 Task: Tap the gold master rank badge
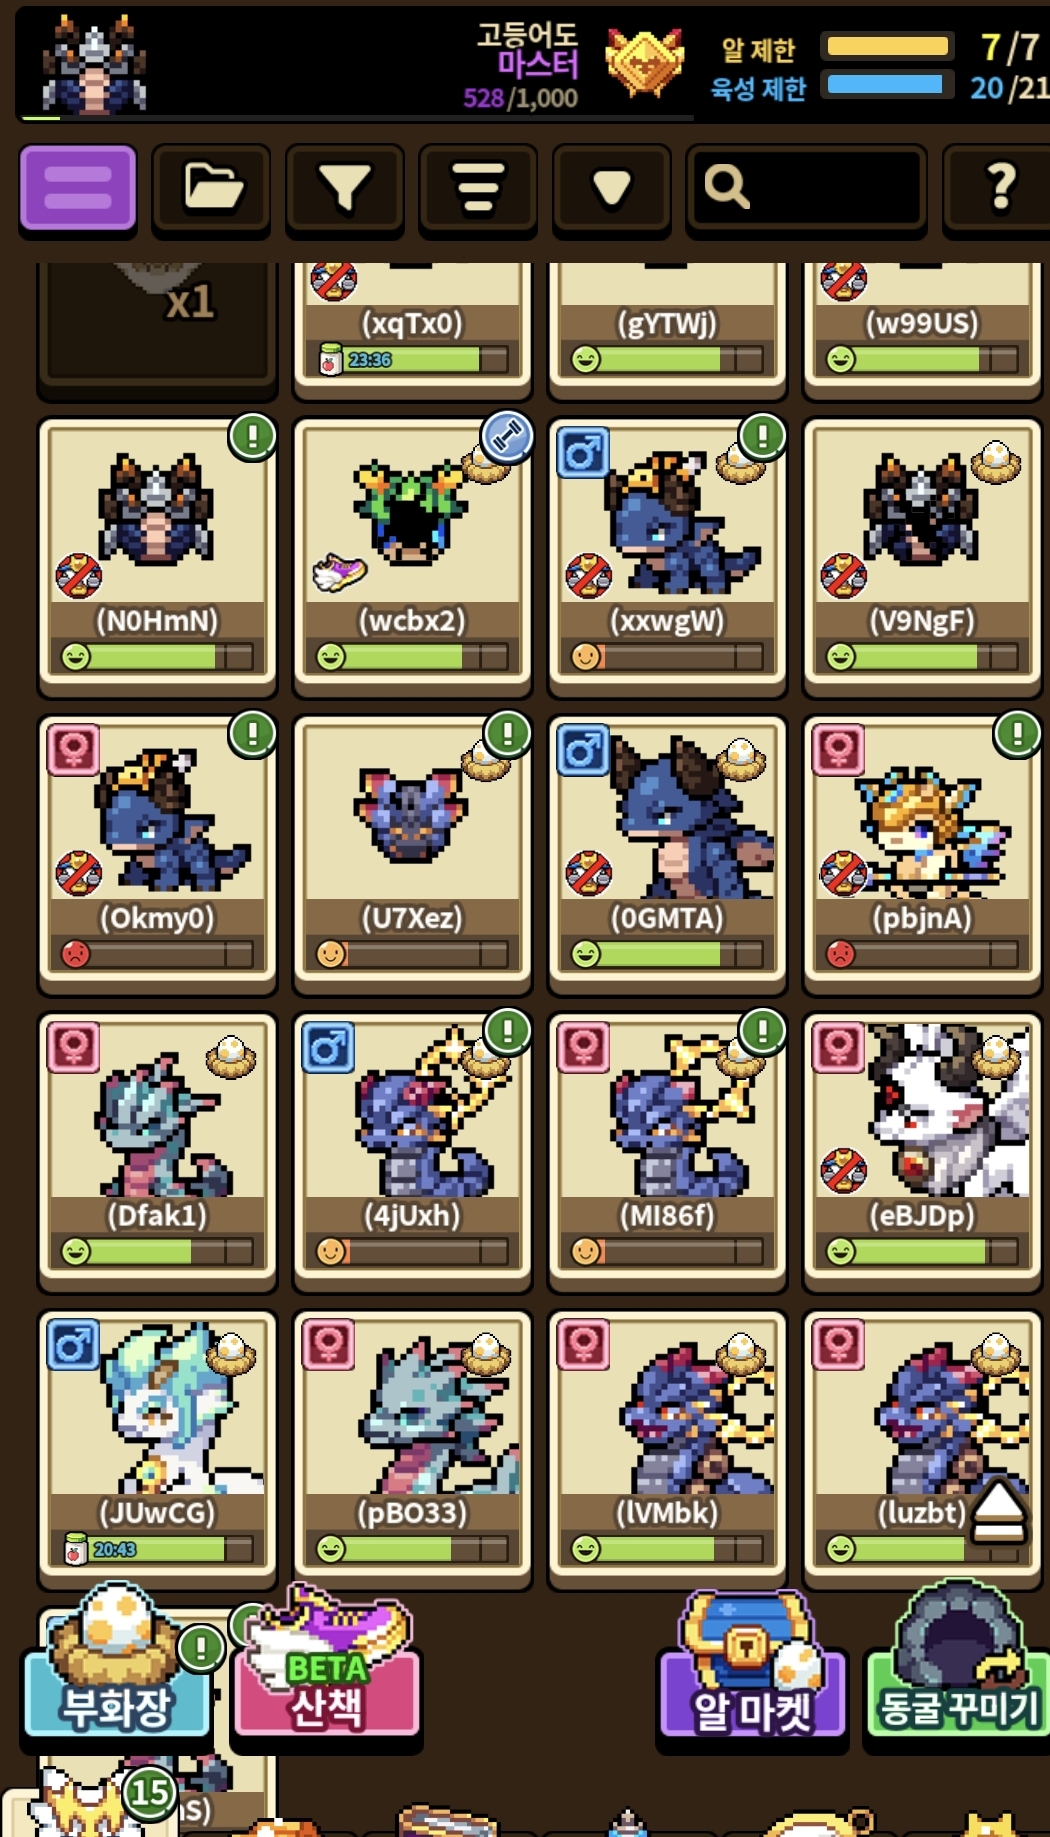tap(645, 62)
